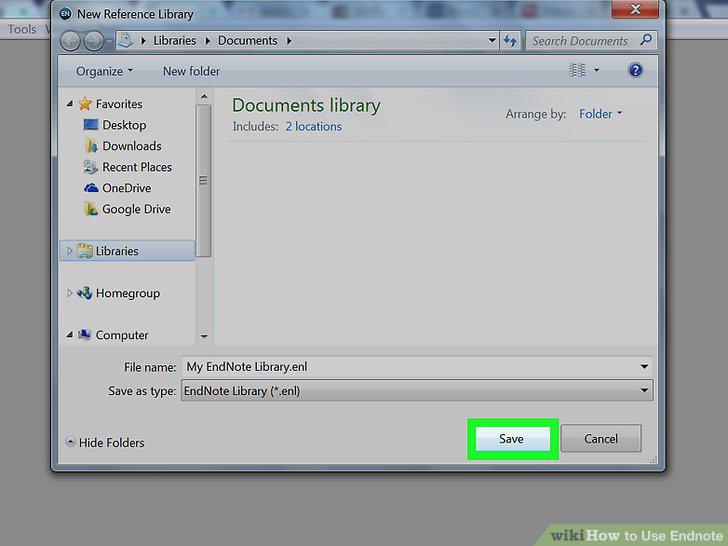Close the New Reference Library dialog
Screen dimensions: 728x546
pyautogui.click(x=635, y=9)
